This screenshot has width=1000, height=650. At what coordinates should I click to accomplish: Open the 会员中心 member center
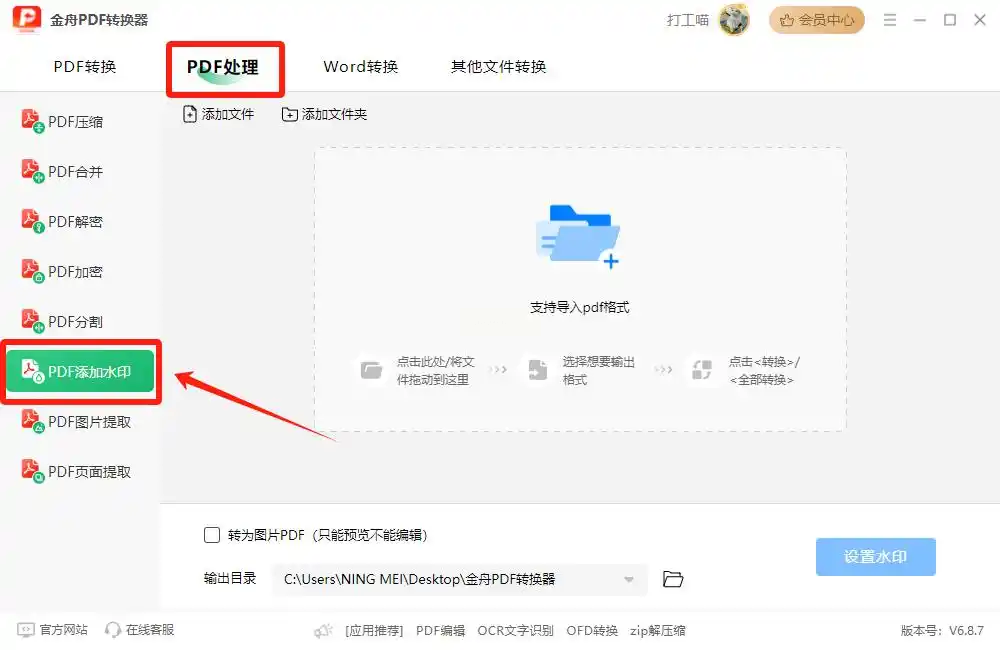tap(816, 20)
